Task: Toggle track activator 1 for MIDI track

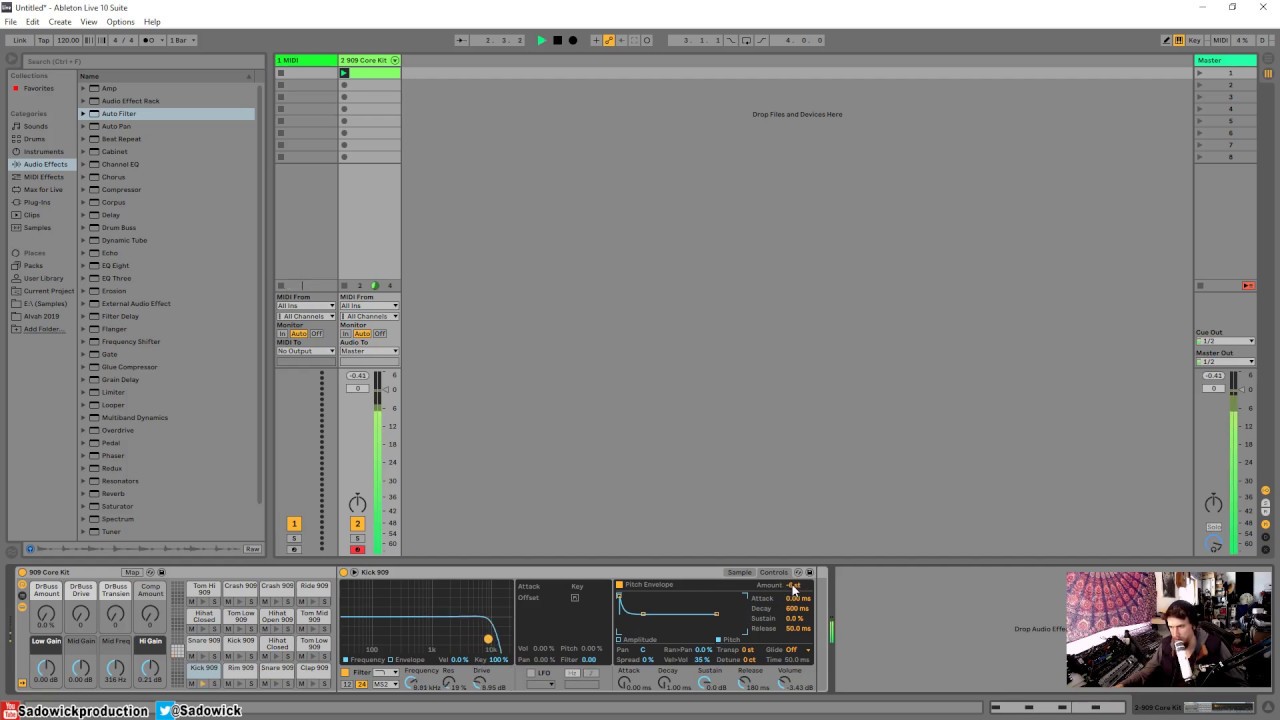Action: 294,524
